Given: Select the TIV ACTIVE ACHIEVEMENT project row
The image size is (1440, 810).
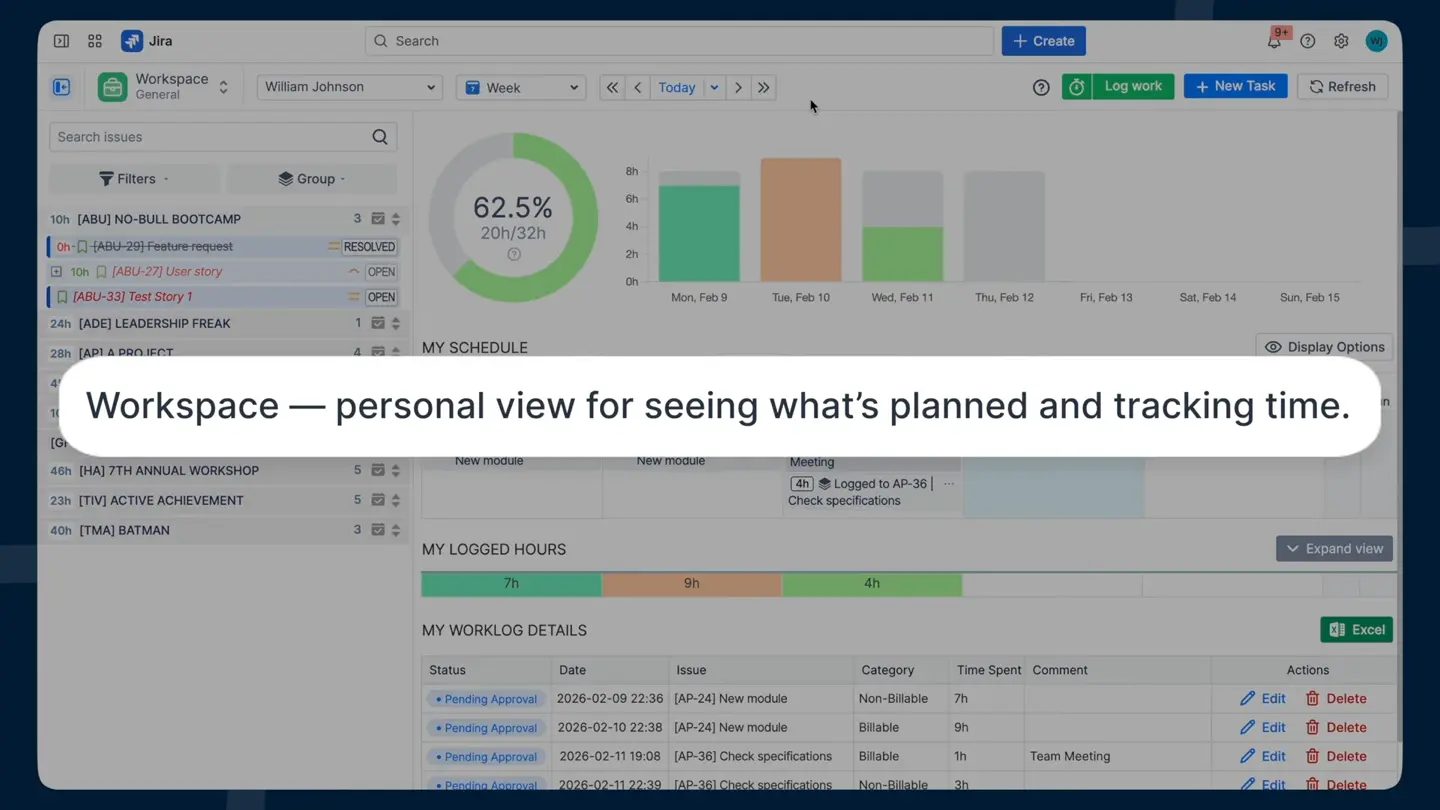Looking at the screenshot, I should click(225, 500).
